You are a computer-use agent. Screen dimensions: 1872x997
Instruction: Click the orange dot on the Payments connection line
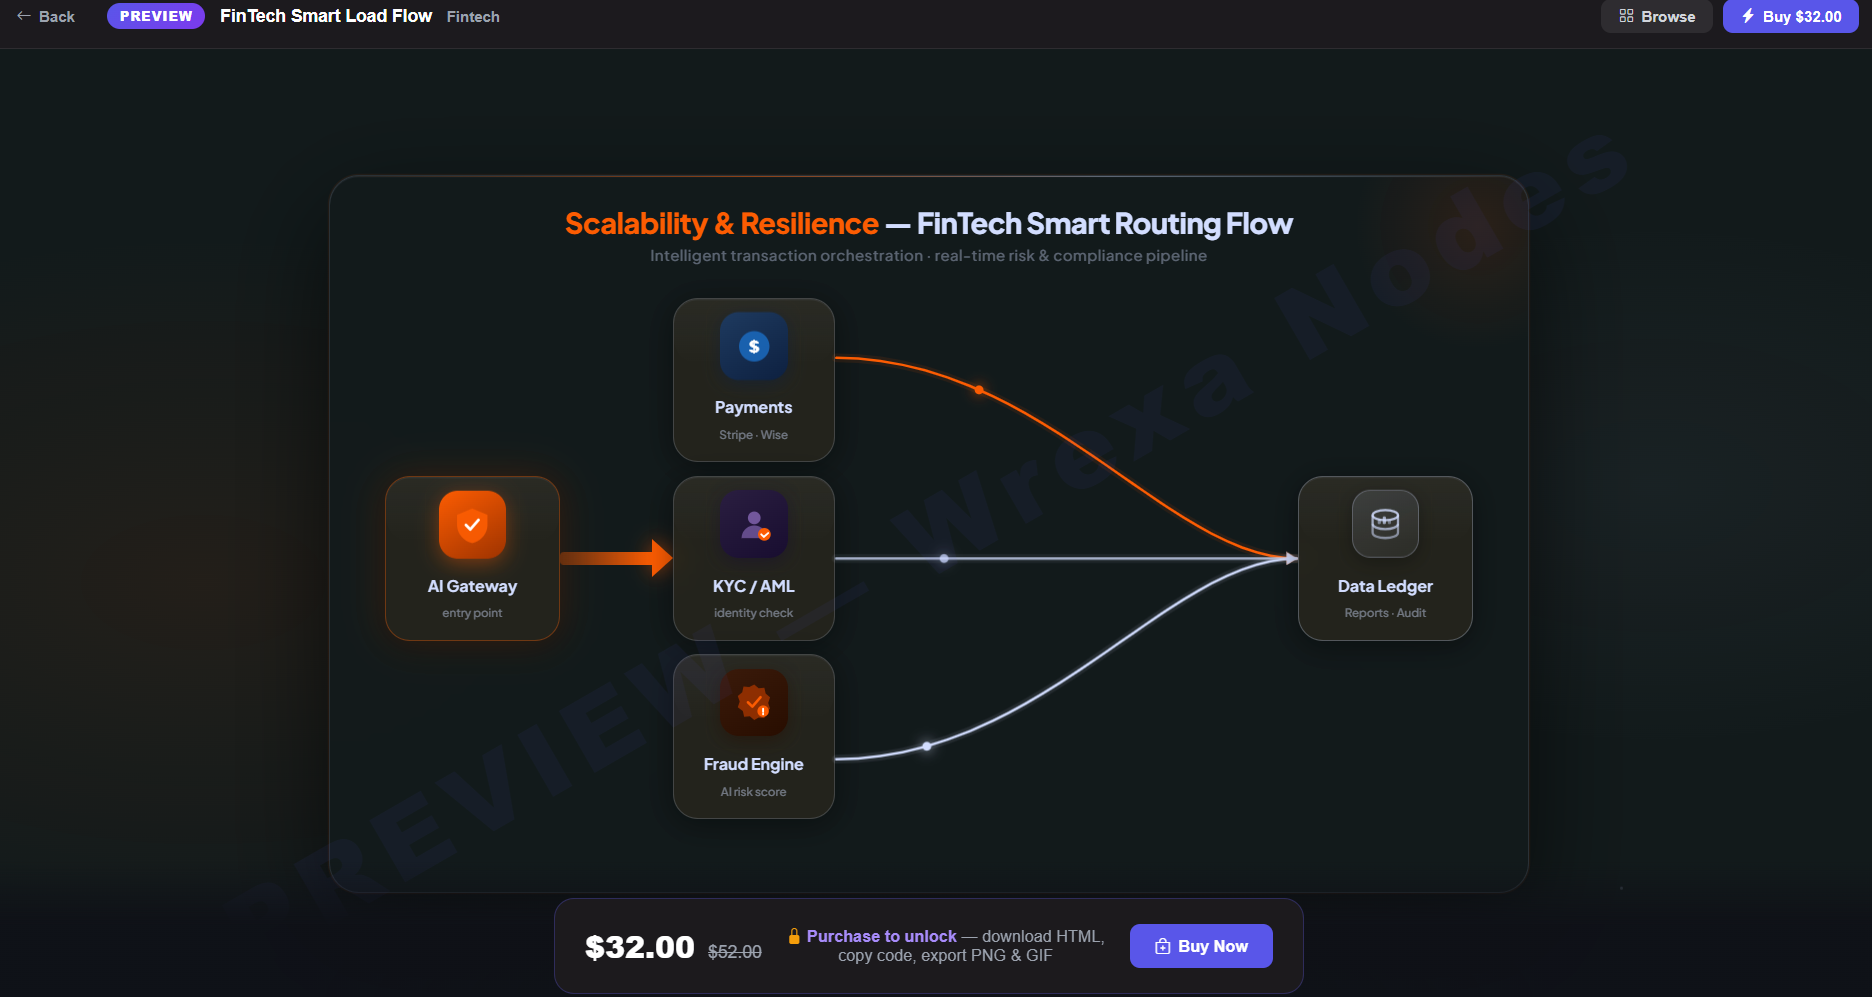(980, 388)
